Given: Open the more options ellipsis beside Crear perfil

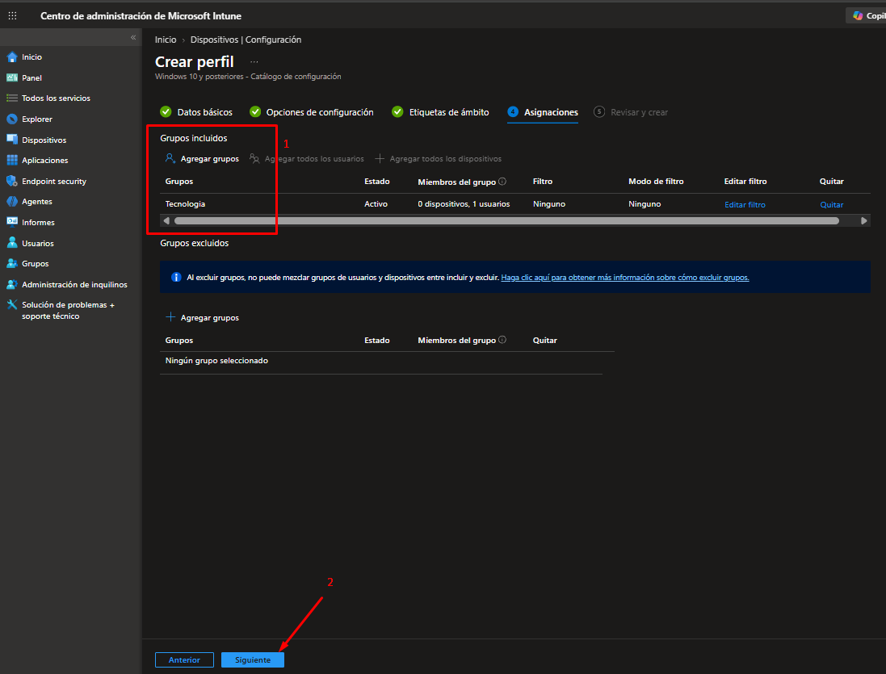Looking at the screenshot, I should (x=254, y=62).
